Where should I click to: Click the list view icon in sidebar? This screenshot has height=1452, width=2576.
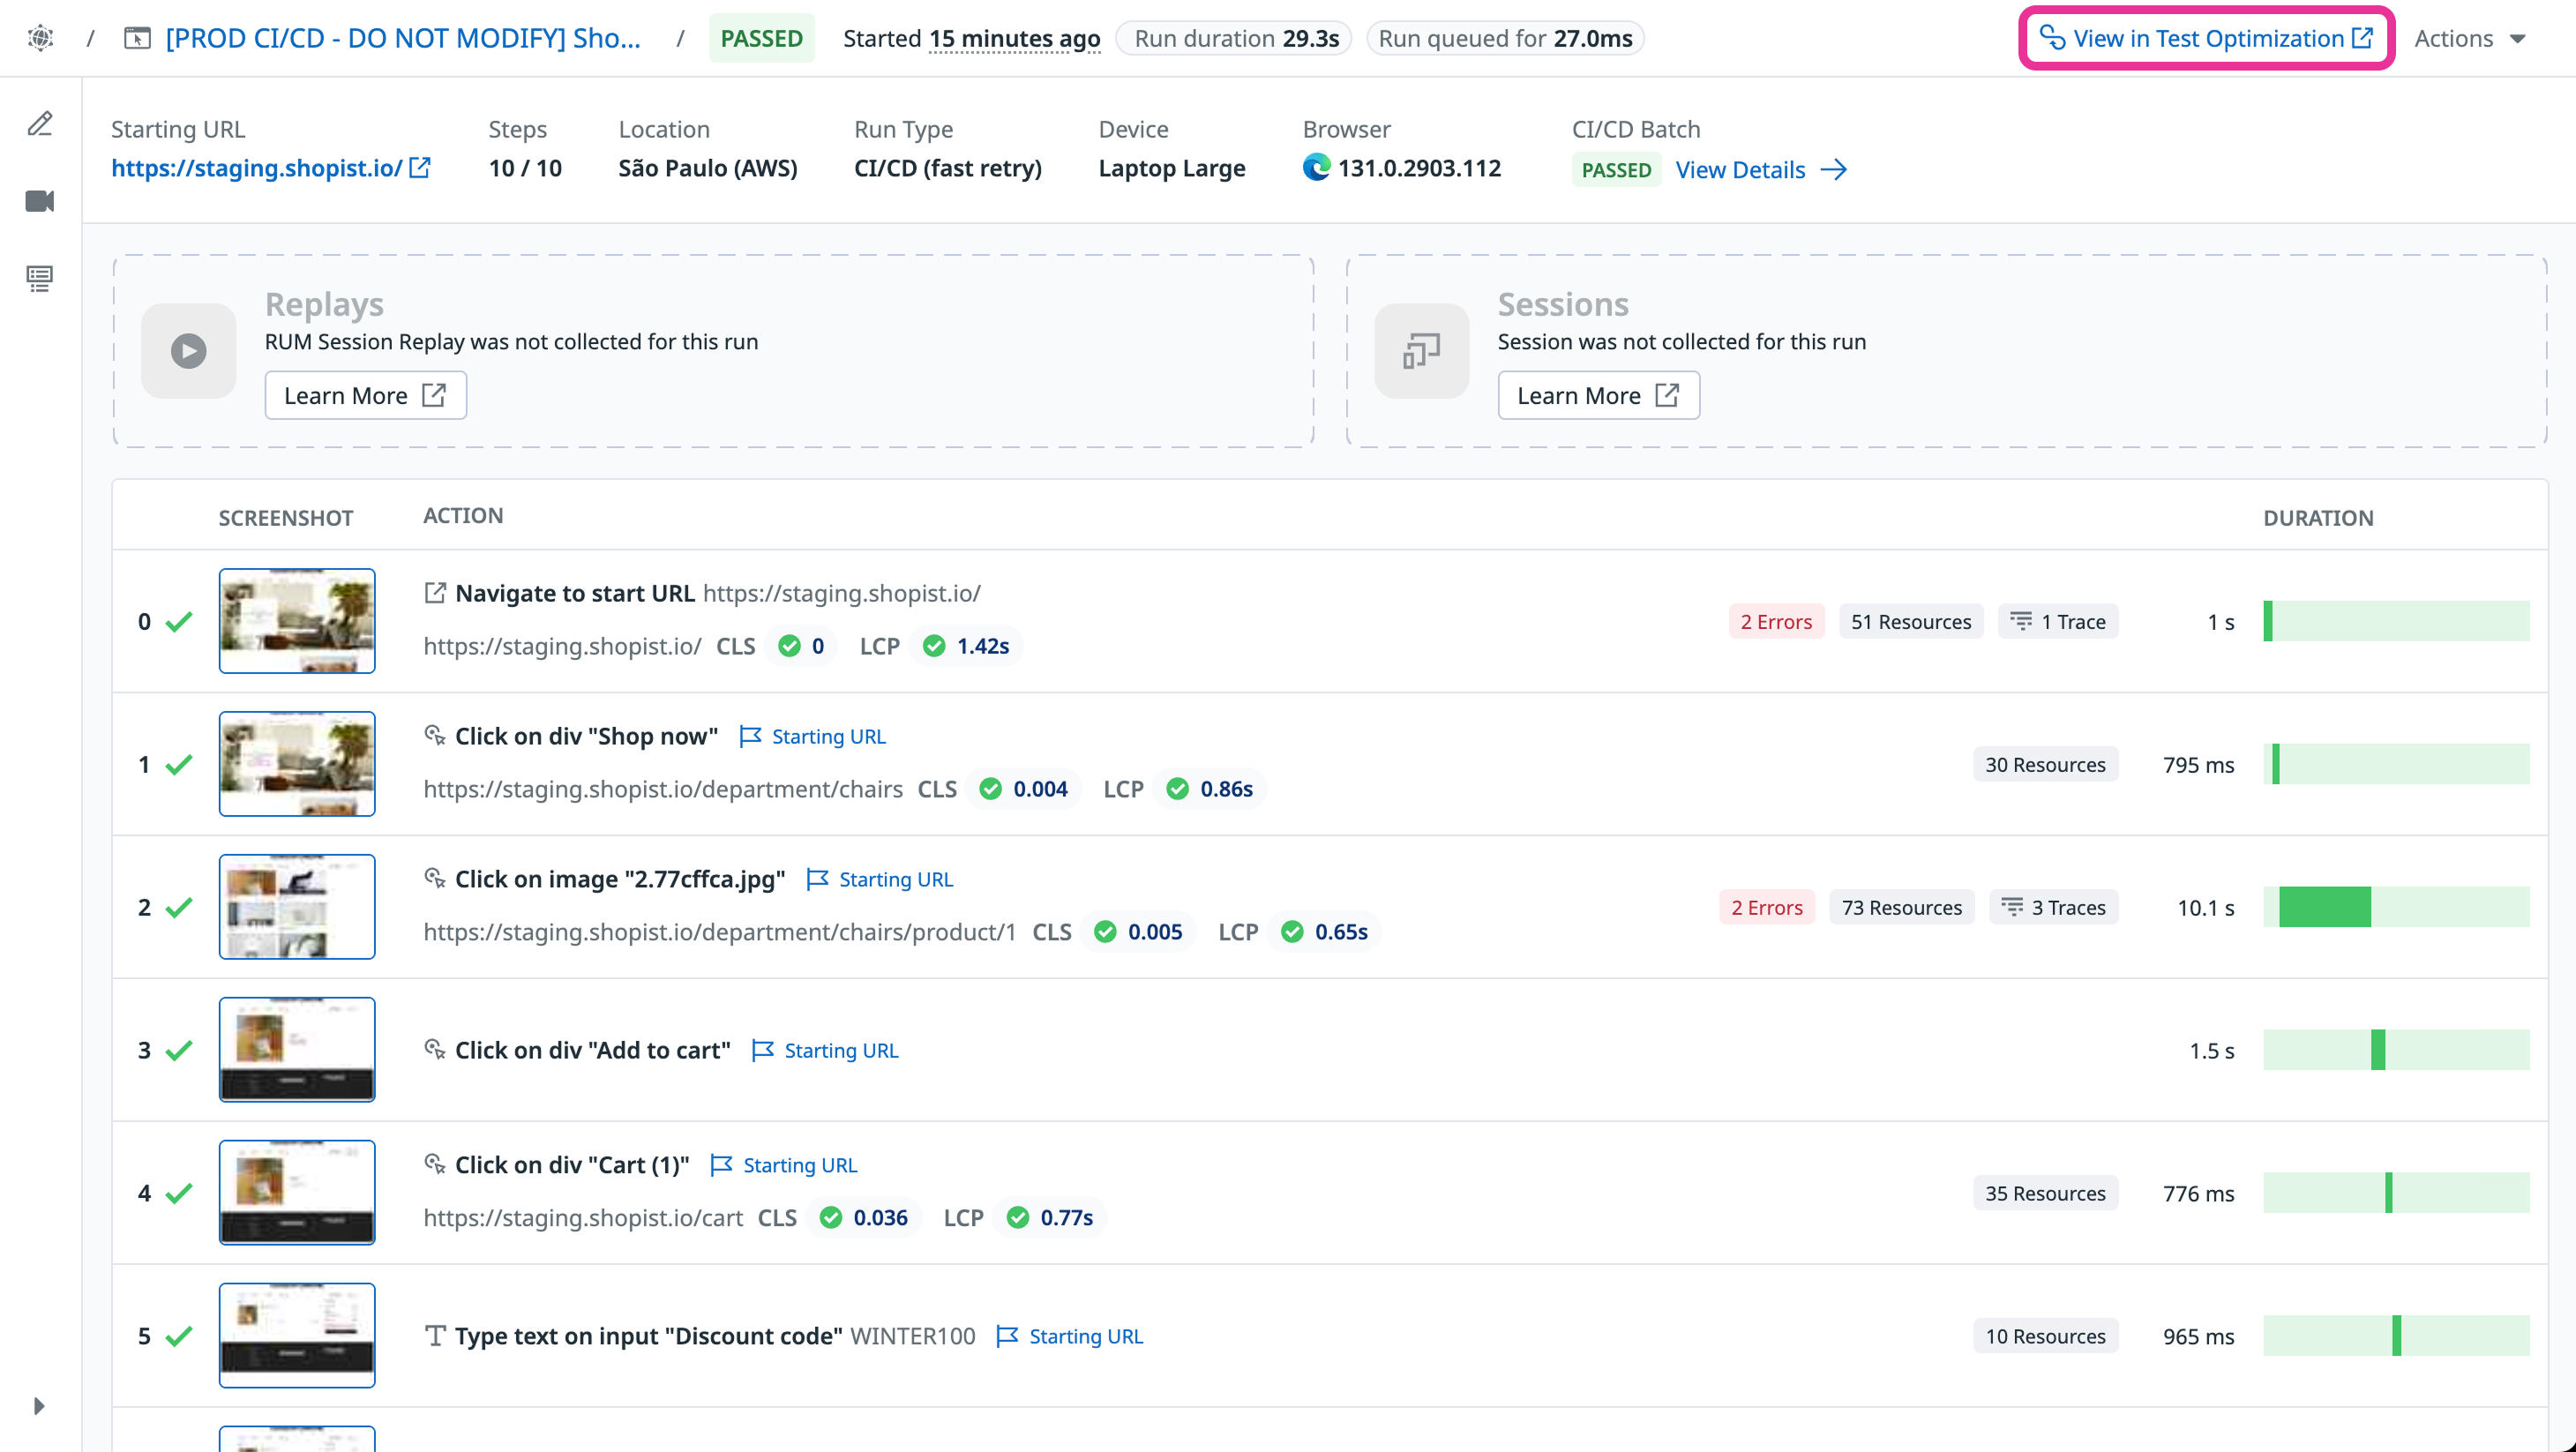(x=40, y=279)
